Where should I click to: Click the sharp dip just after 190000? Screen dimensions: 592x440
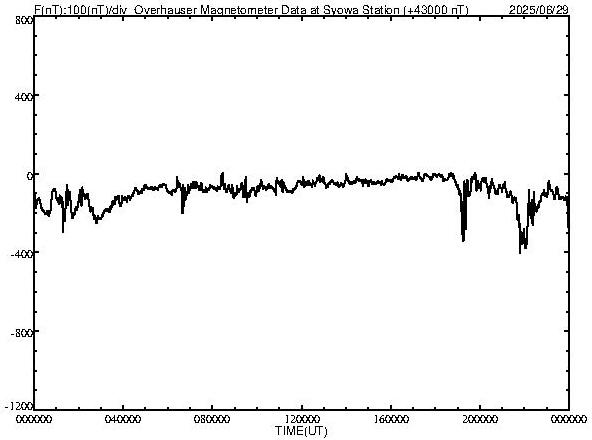pos(463,240)
